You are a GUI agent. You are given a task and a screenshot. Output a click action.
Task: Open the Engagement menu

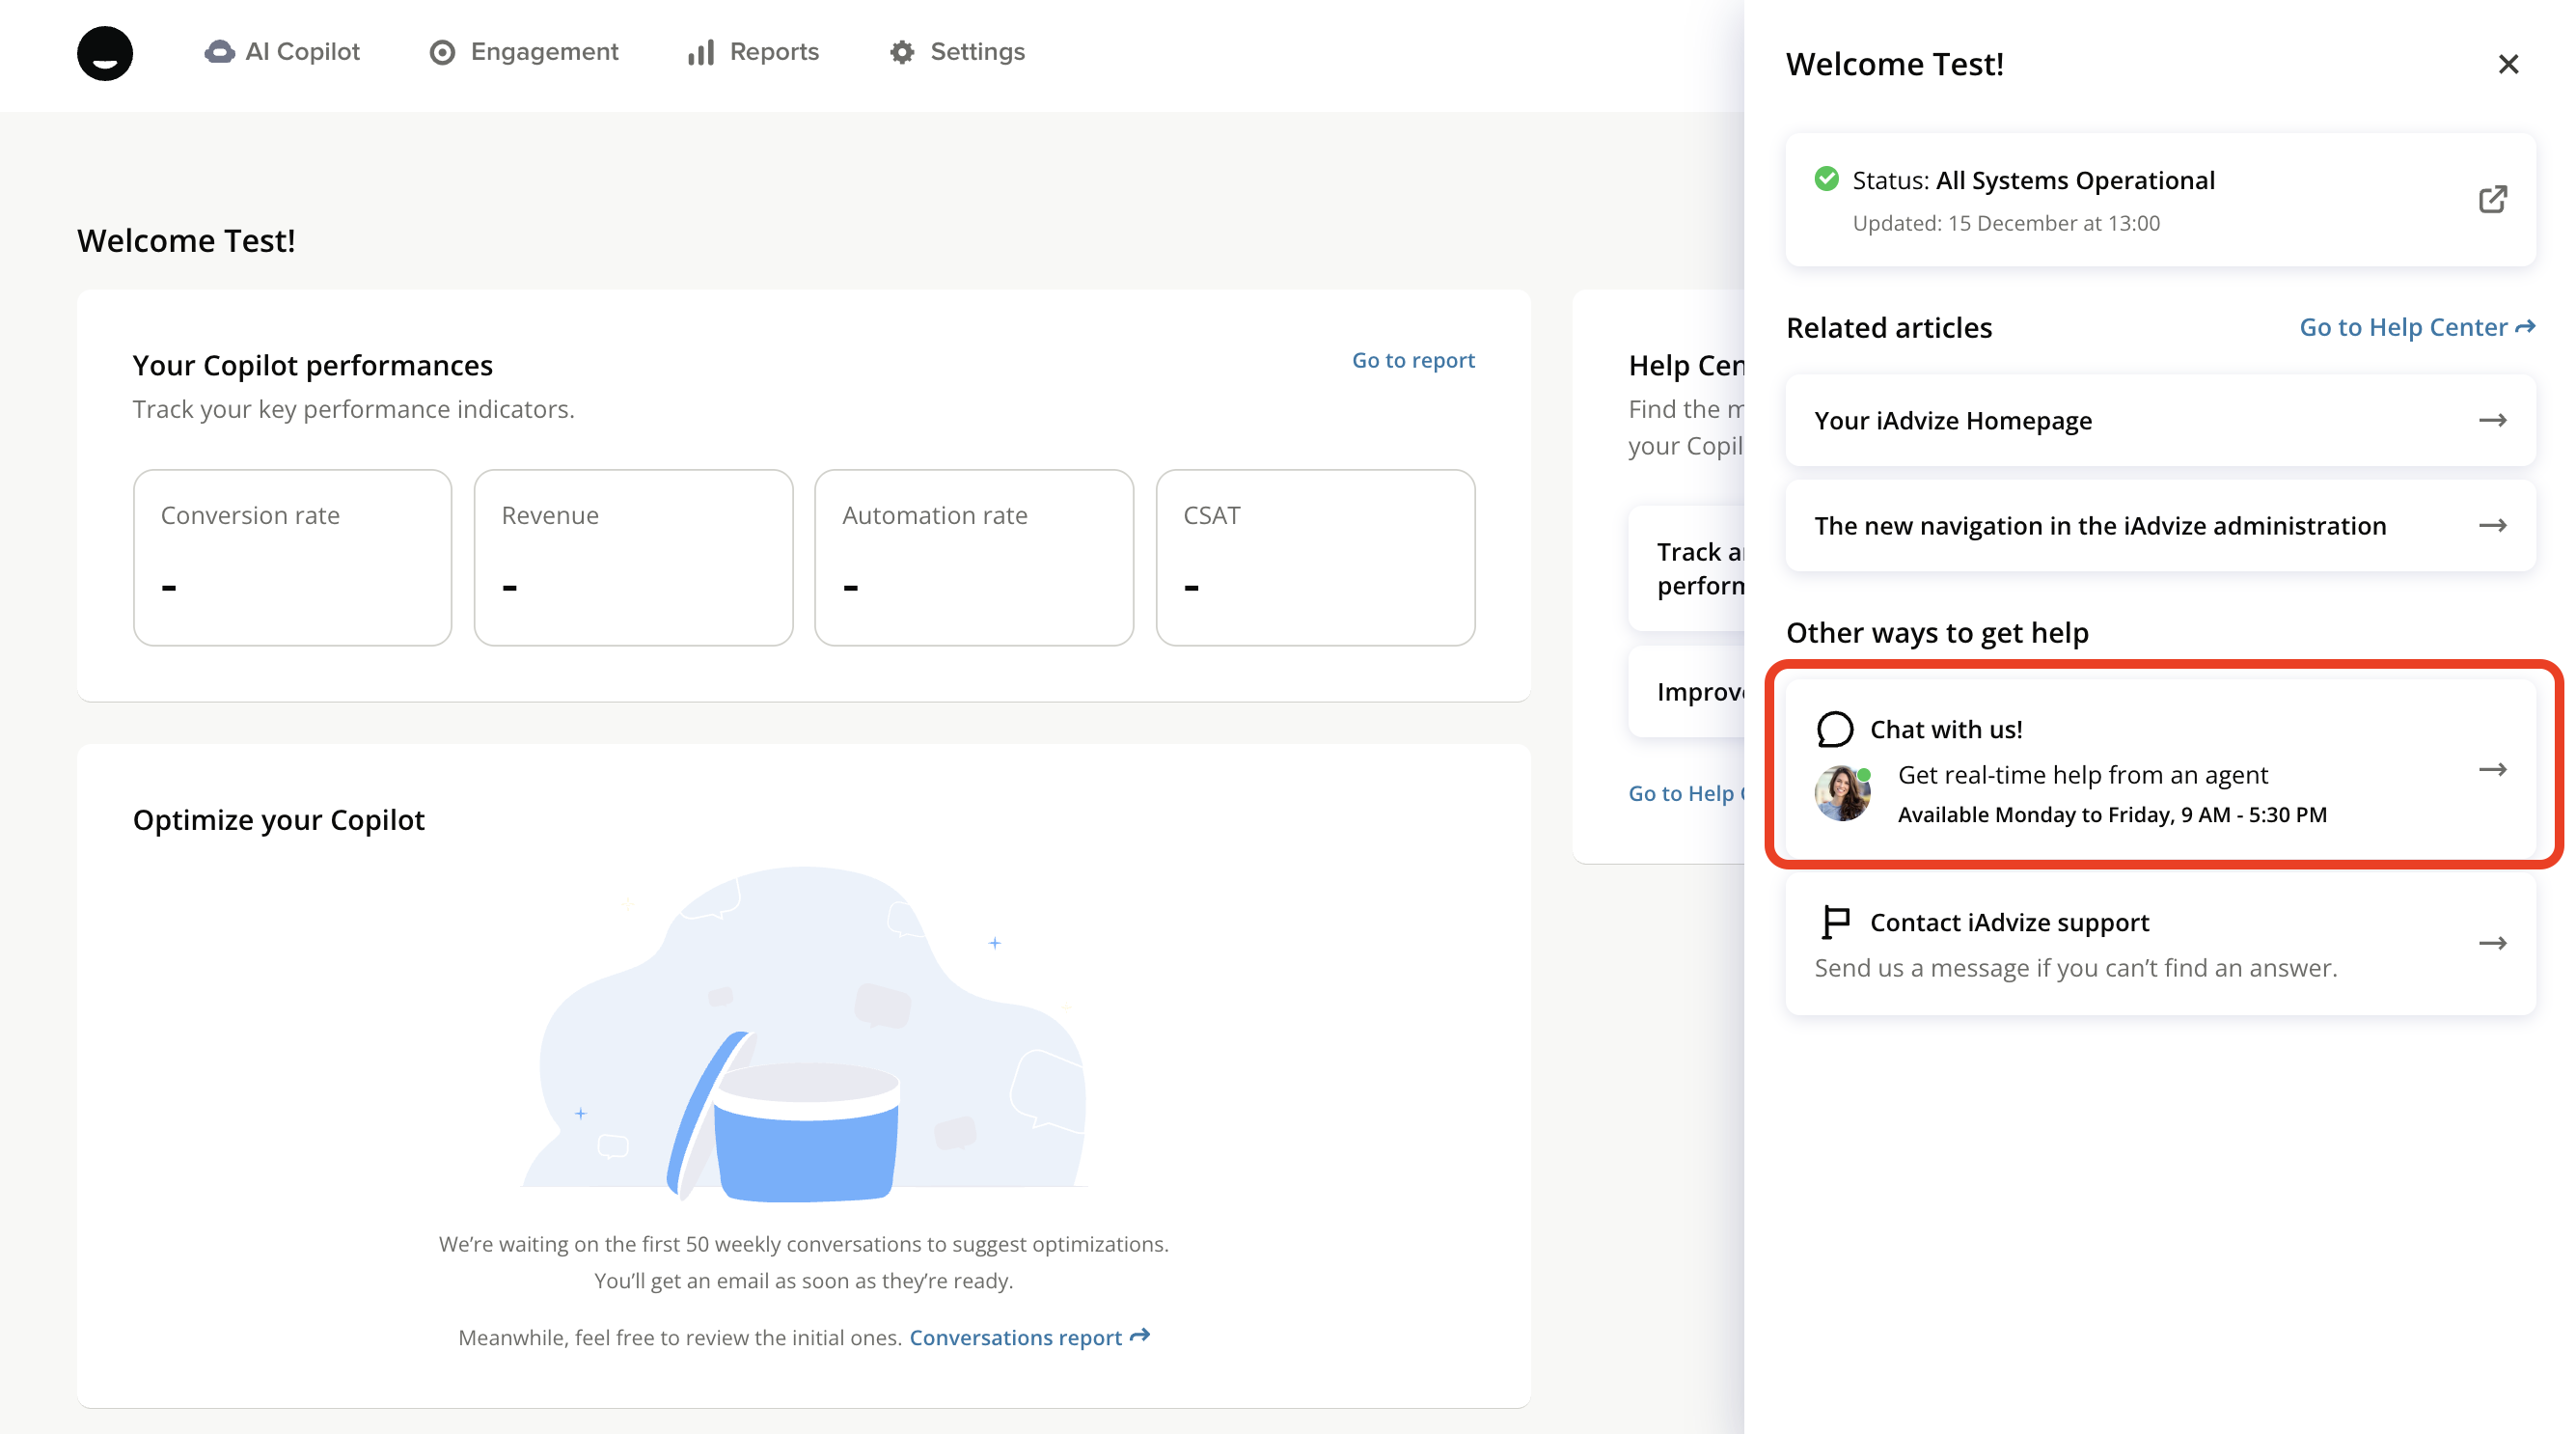click(524, 52)
